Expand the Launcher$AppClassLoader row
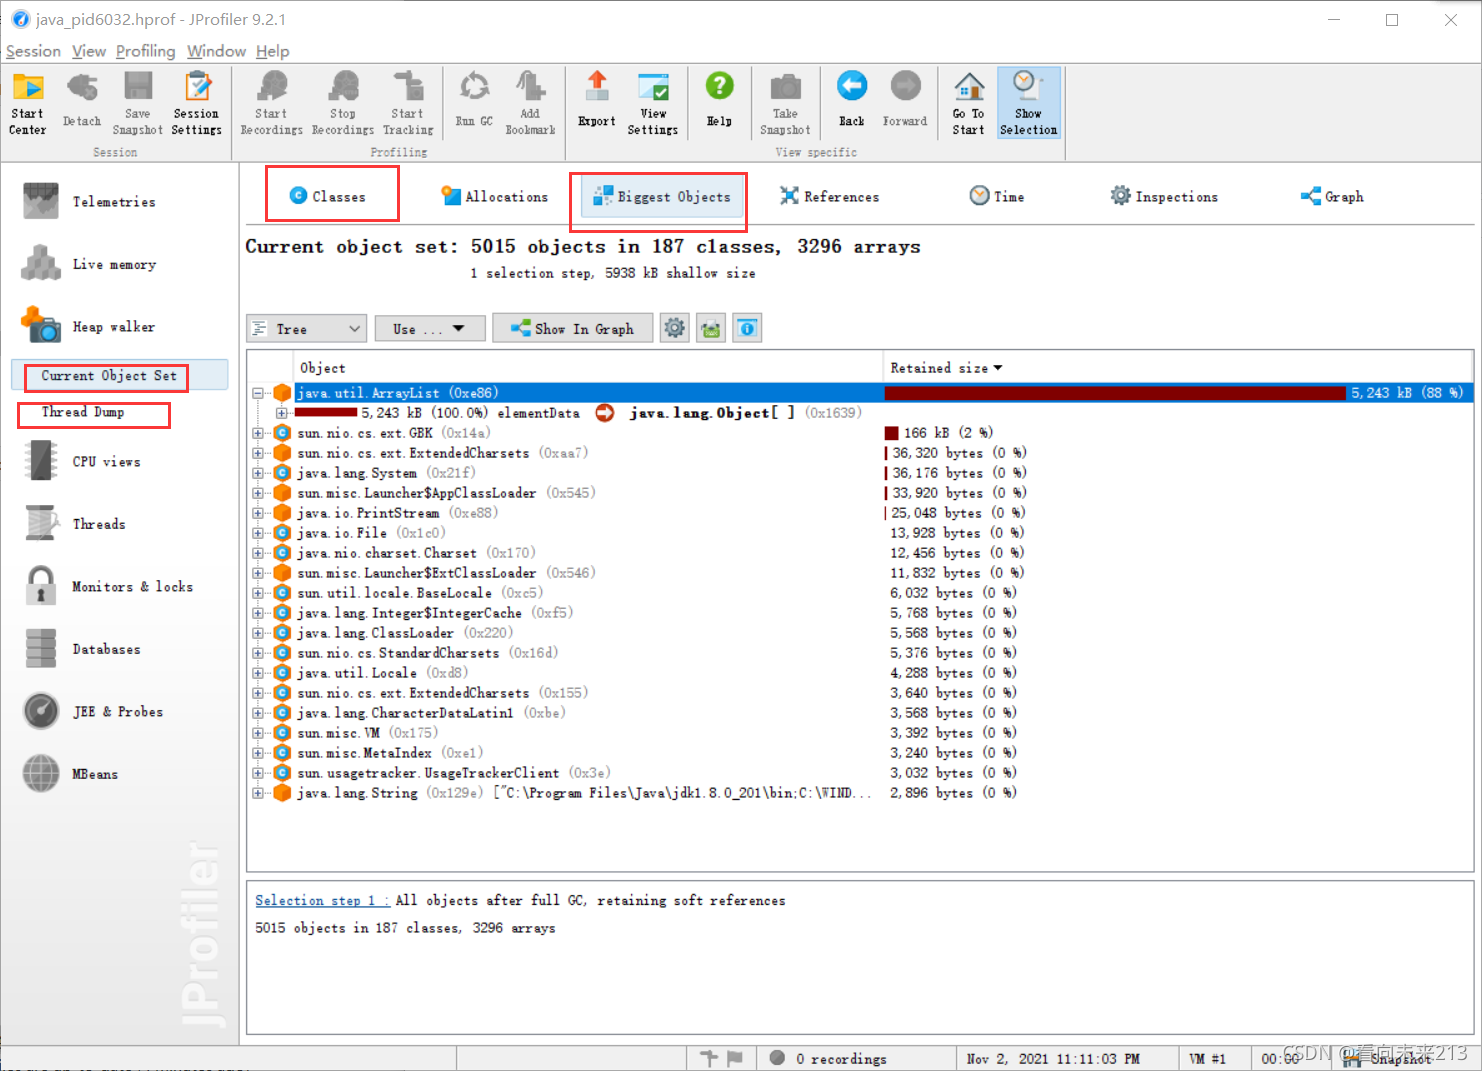 click(258, 493)
